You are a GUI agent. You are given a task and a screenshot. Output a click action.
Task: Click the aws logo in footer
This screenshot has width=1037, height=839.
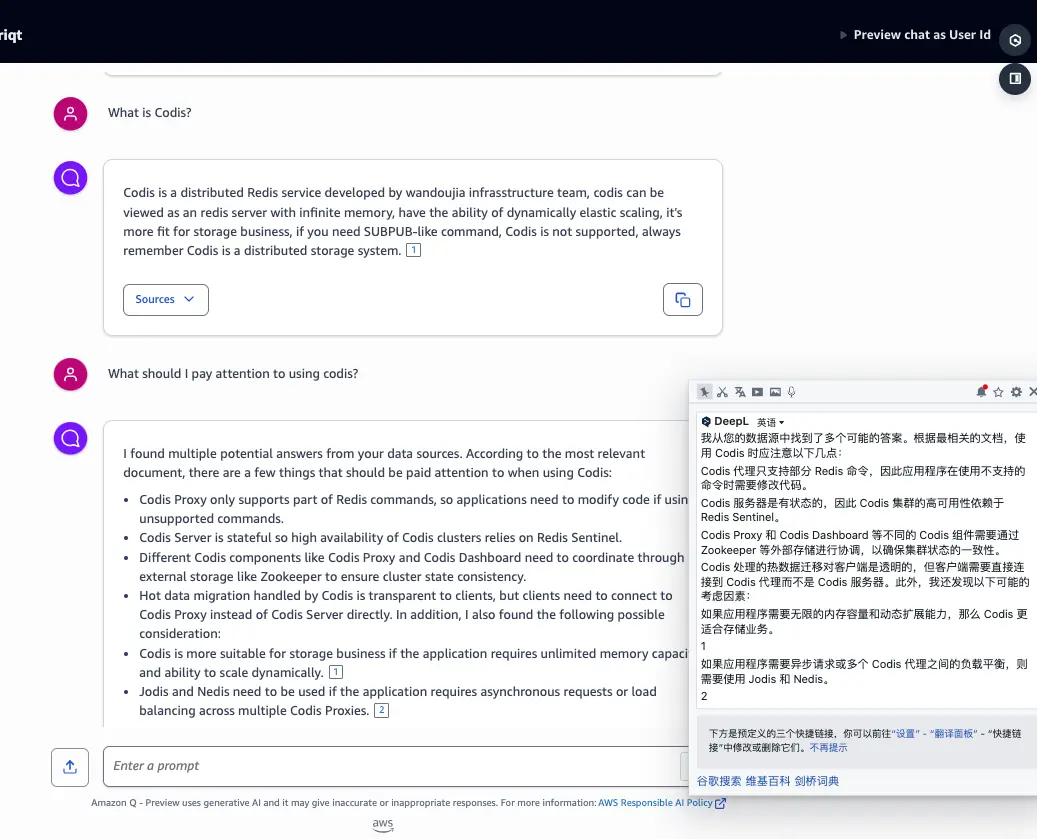click(x=383, y=825)
